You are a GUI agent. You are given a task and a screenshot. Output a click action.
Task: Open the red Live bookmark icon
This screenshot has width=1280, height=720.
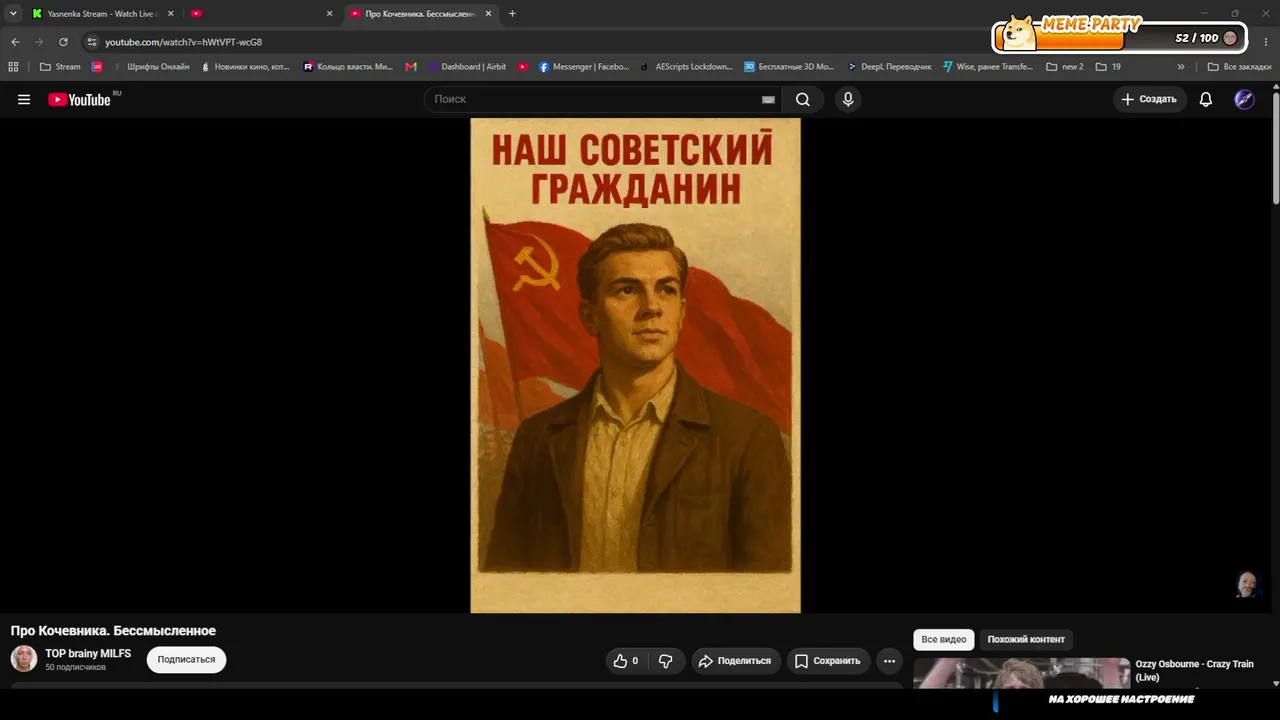coord(97,67)
